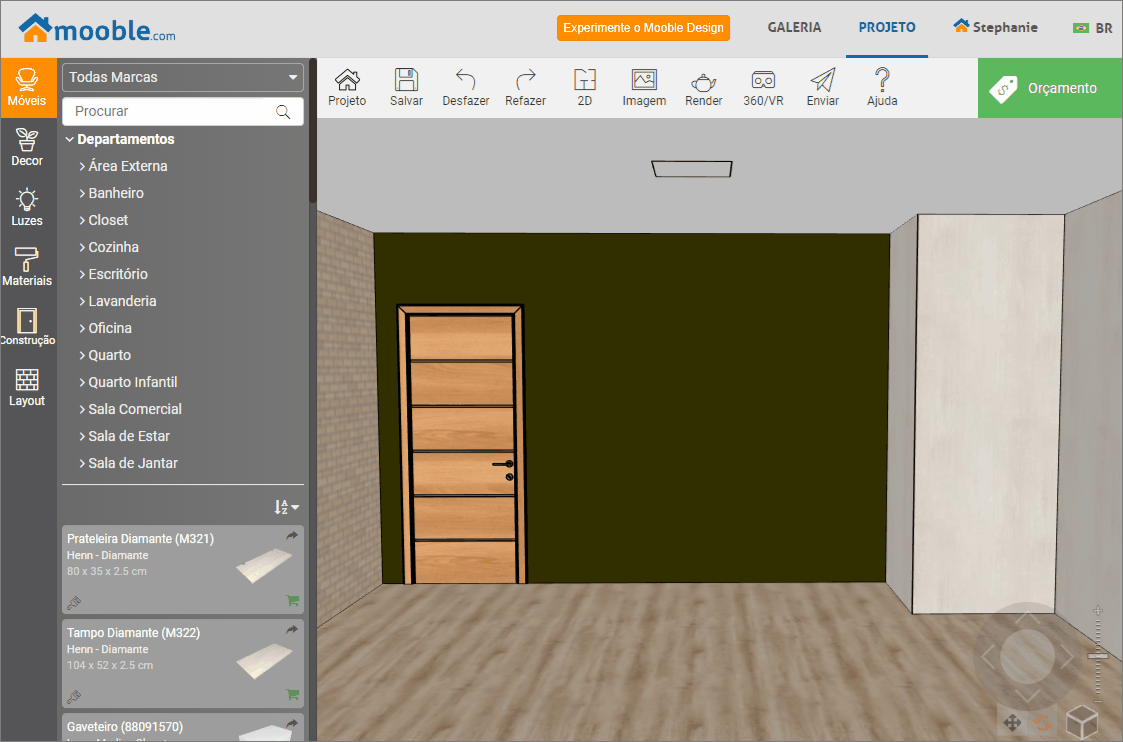Start Render with teapot icon
The width and height of the screenshot is (1123, 742).
(703, 88)
